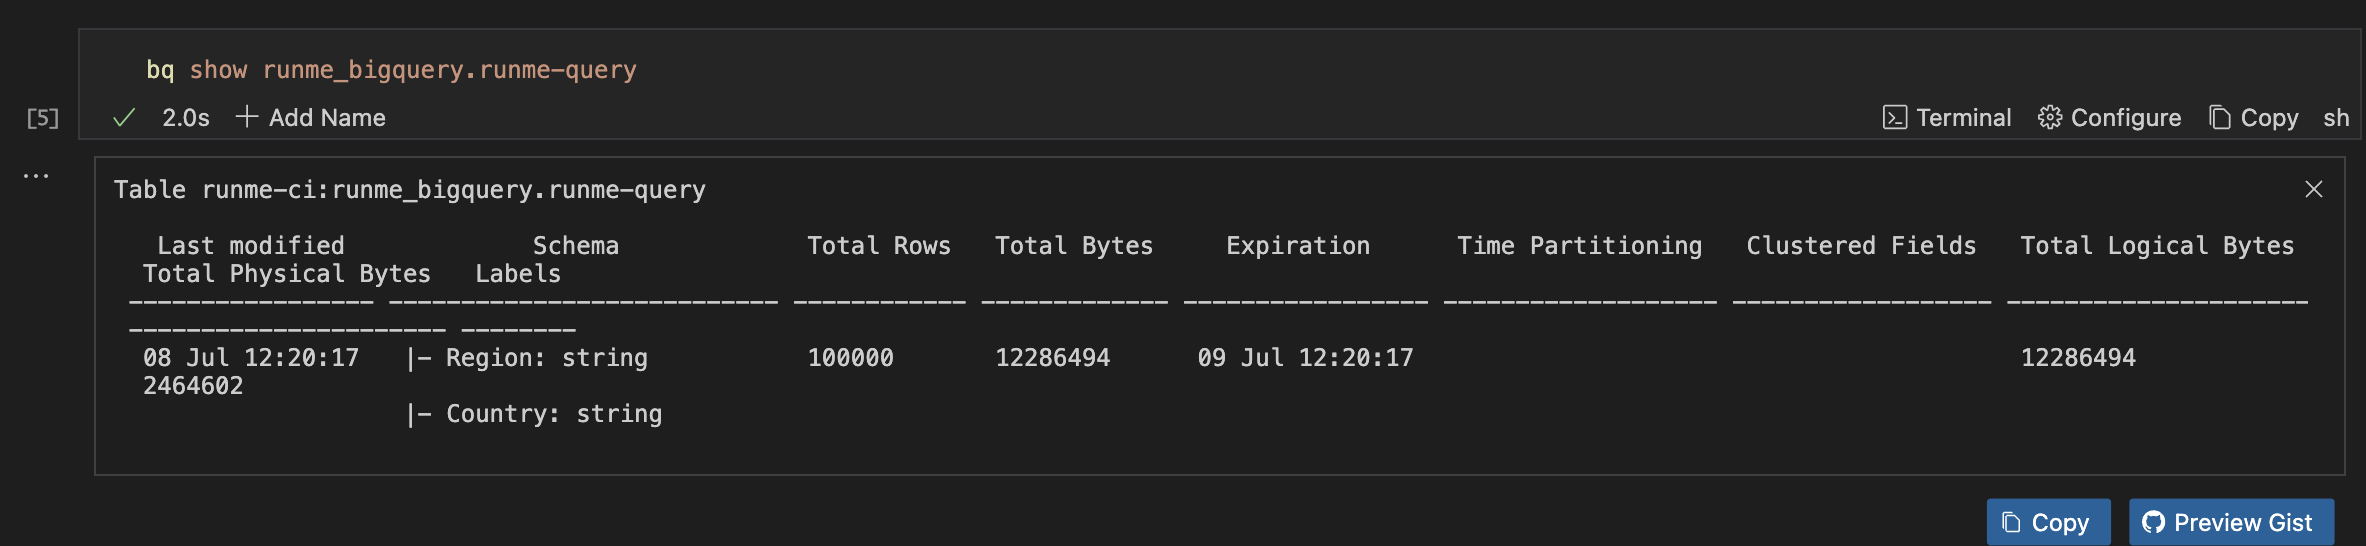The width and height of the screenshot is (2366, 546).
Task: Click the green success checkmark
Action: coord(124,118)
